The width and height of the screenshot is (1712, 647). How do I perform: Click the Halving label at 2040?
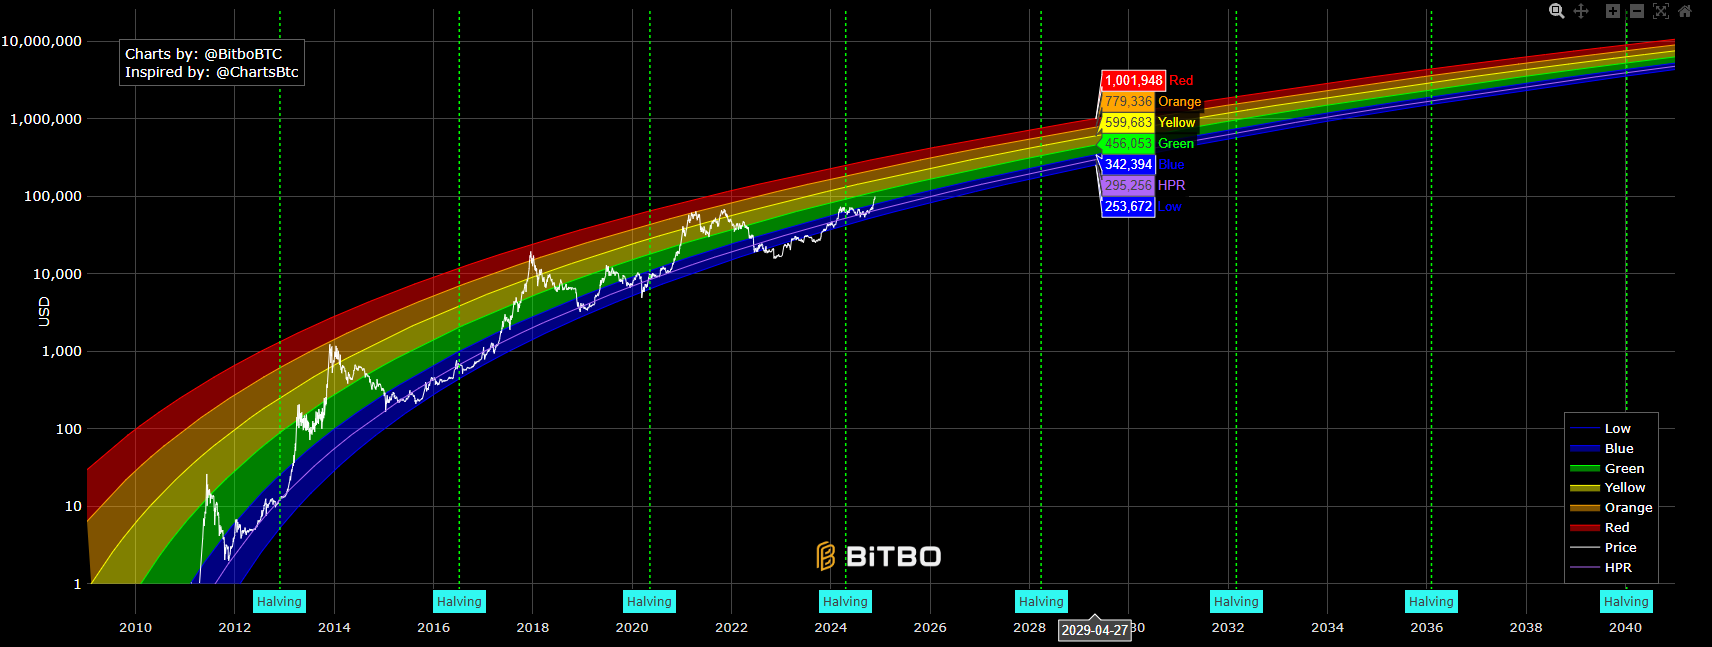coord(1626,601)
